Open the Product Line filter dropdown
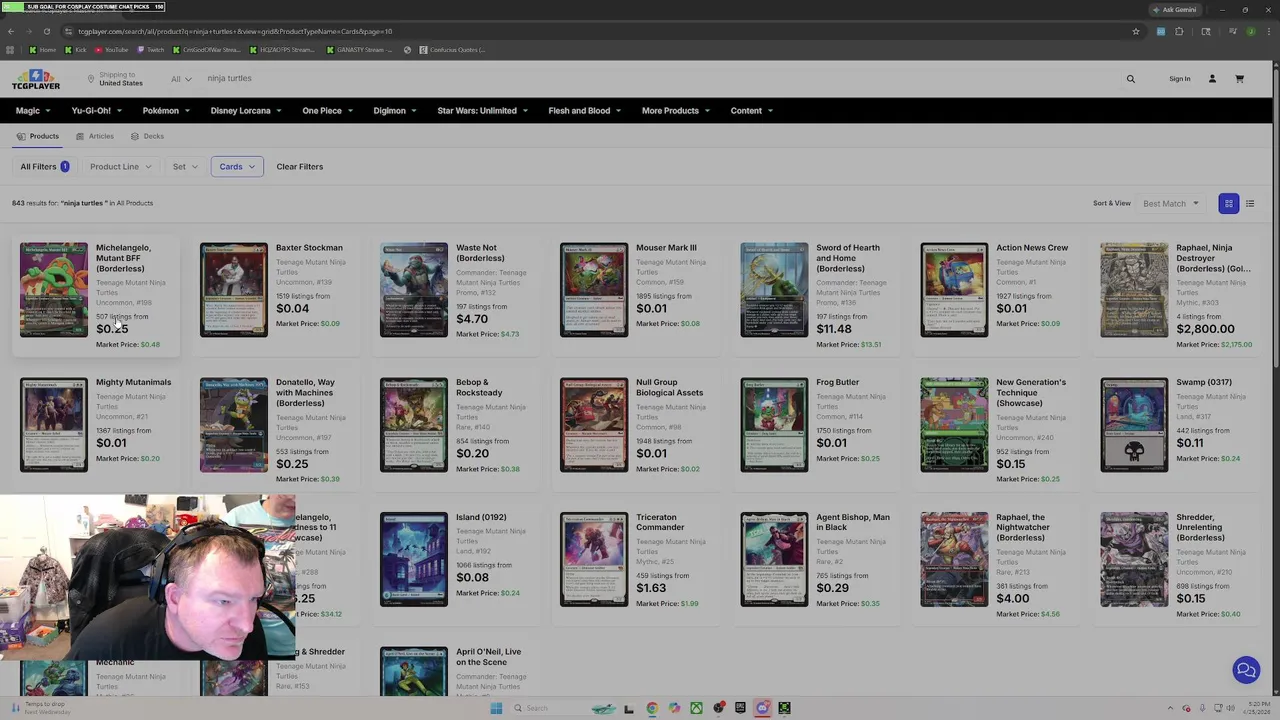The height and width of the screenshot is (720, 1280). coord(120,167)
